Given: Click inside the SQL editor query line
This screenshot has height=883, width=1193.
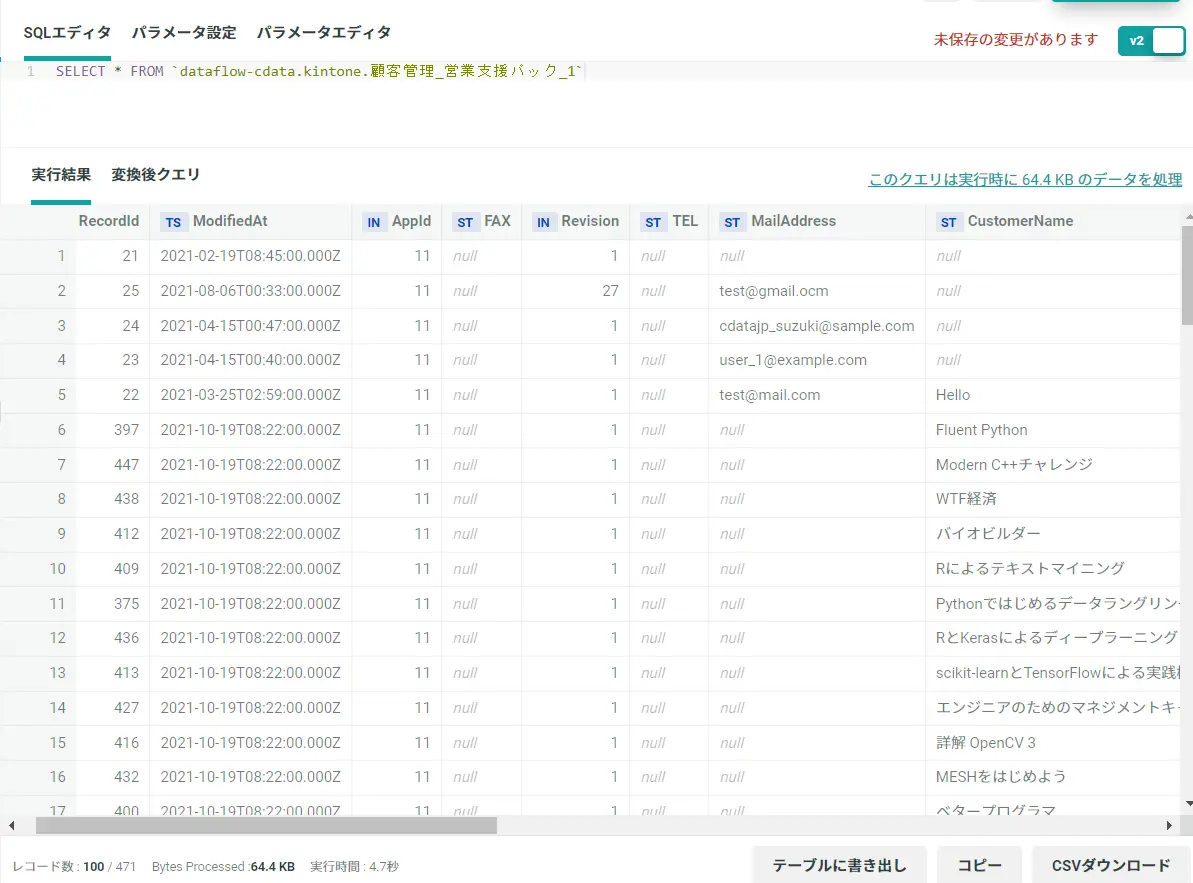Looking at the screenshot, I should pos(318,71).
